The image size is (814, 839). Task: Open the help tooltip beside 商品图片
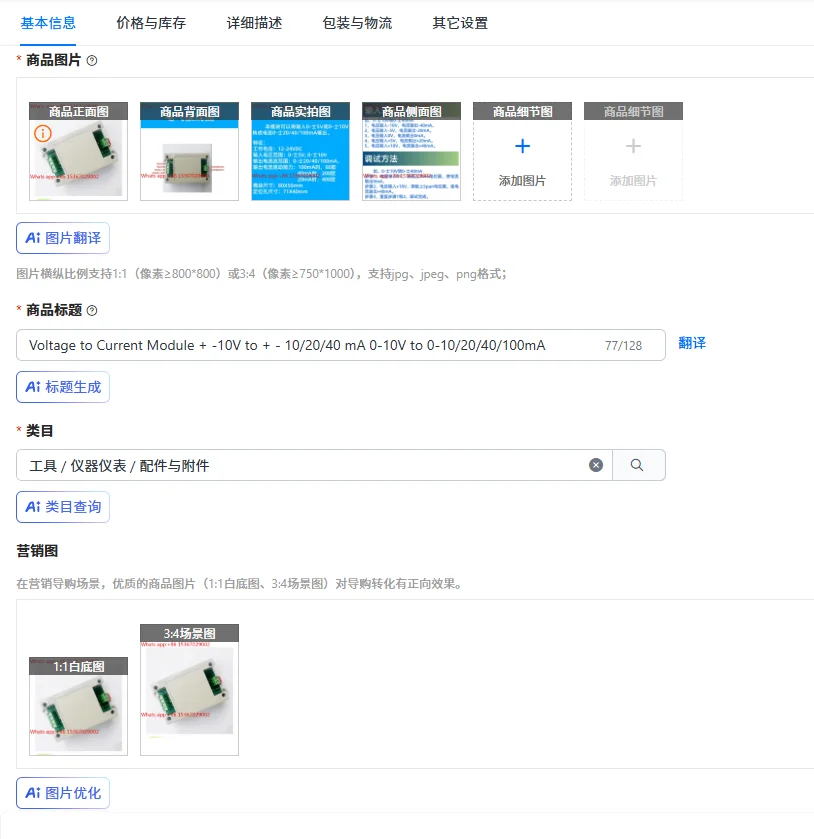click(91, 60)
